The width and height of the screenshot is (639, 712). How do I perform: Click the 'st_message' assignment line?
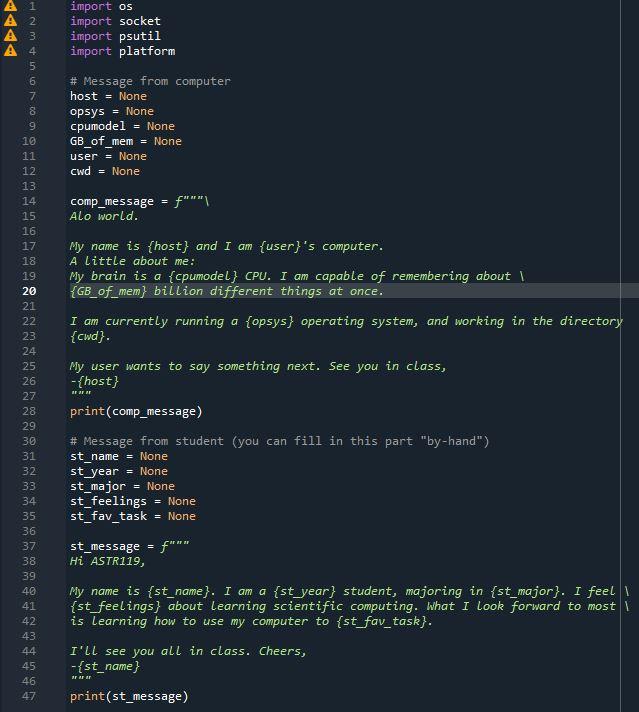point(129,546)
